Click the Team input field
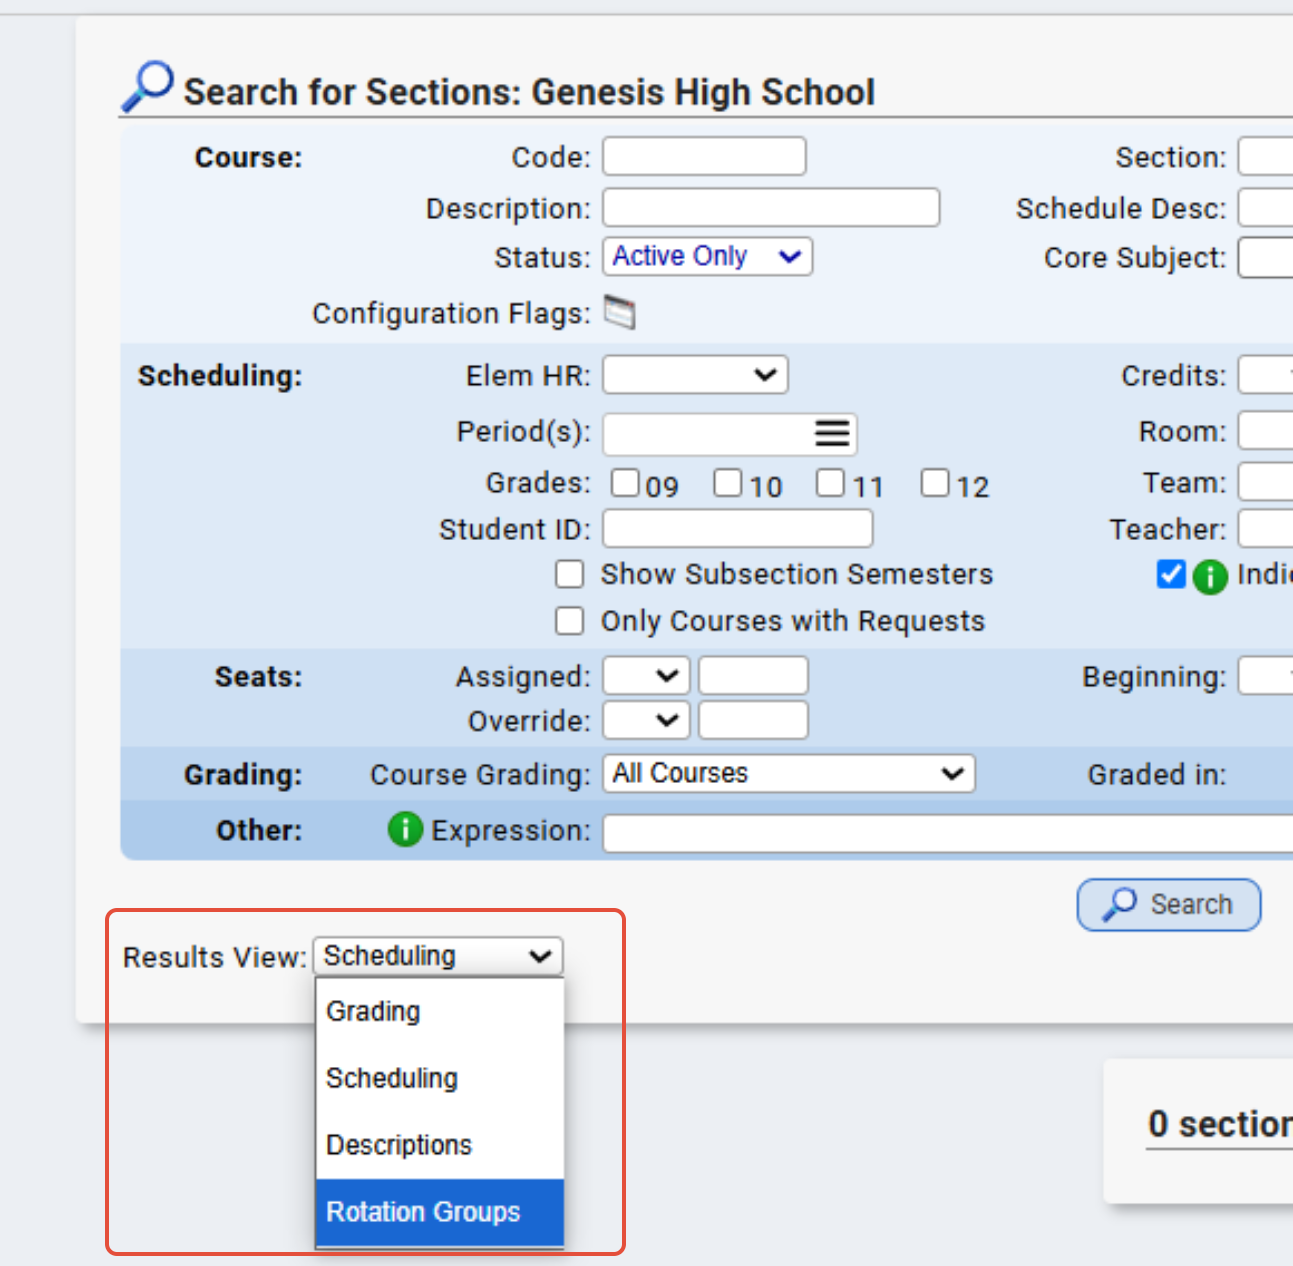This screenshot has height=1266, width=1293. click(1266, 482)
